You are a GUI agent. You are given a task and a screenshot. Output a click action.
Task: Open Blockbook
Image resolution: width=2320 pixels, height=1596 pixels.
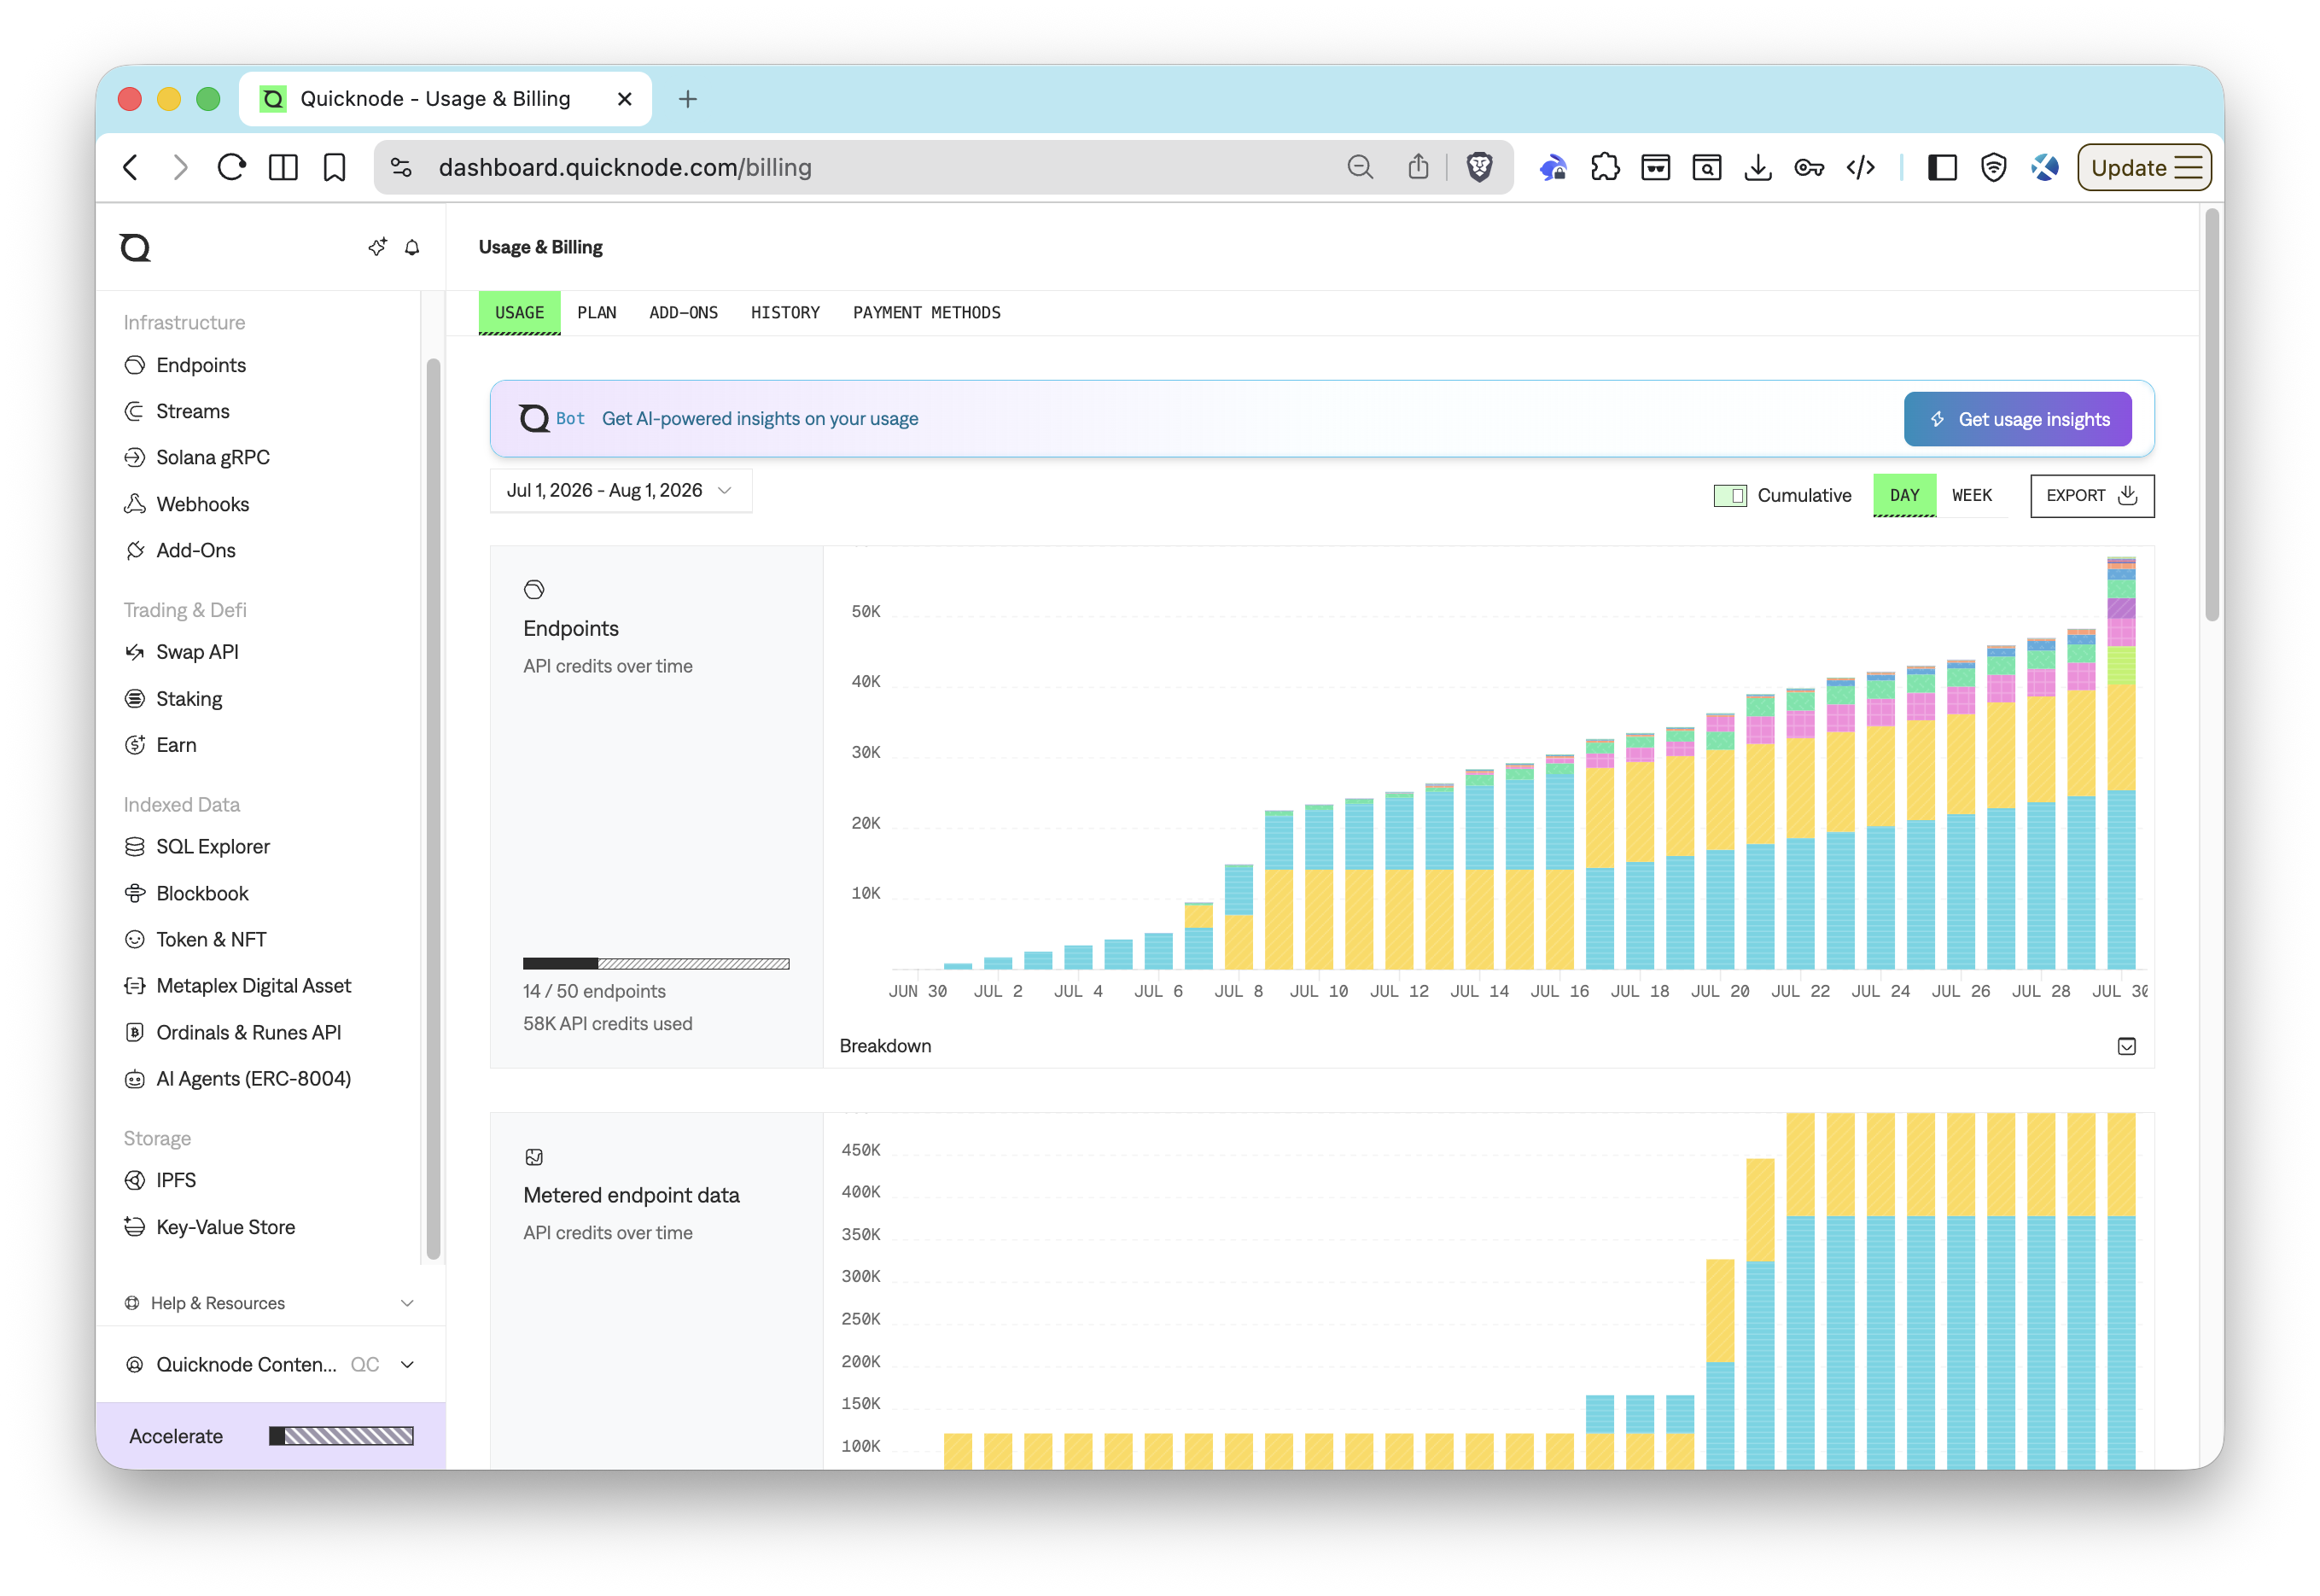point(202,893)
